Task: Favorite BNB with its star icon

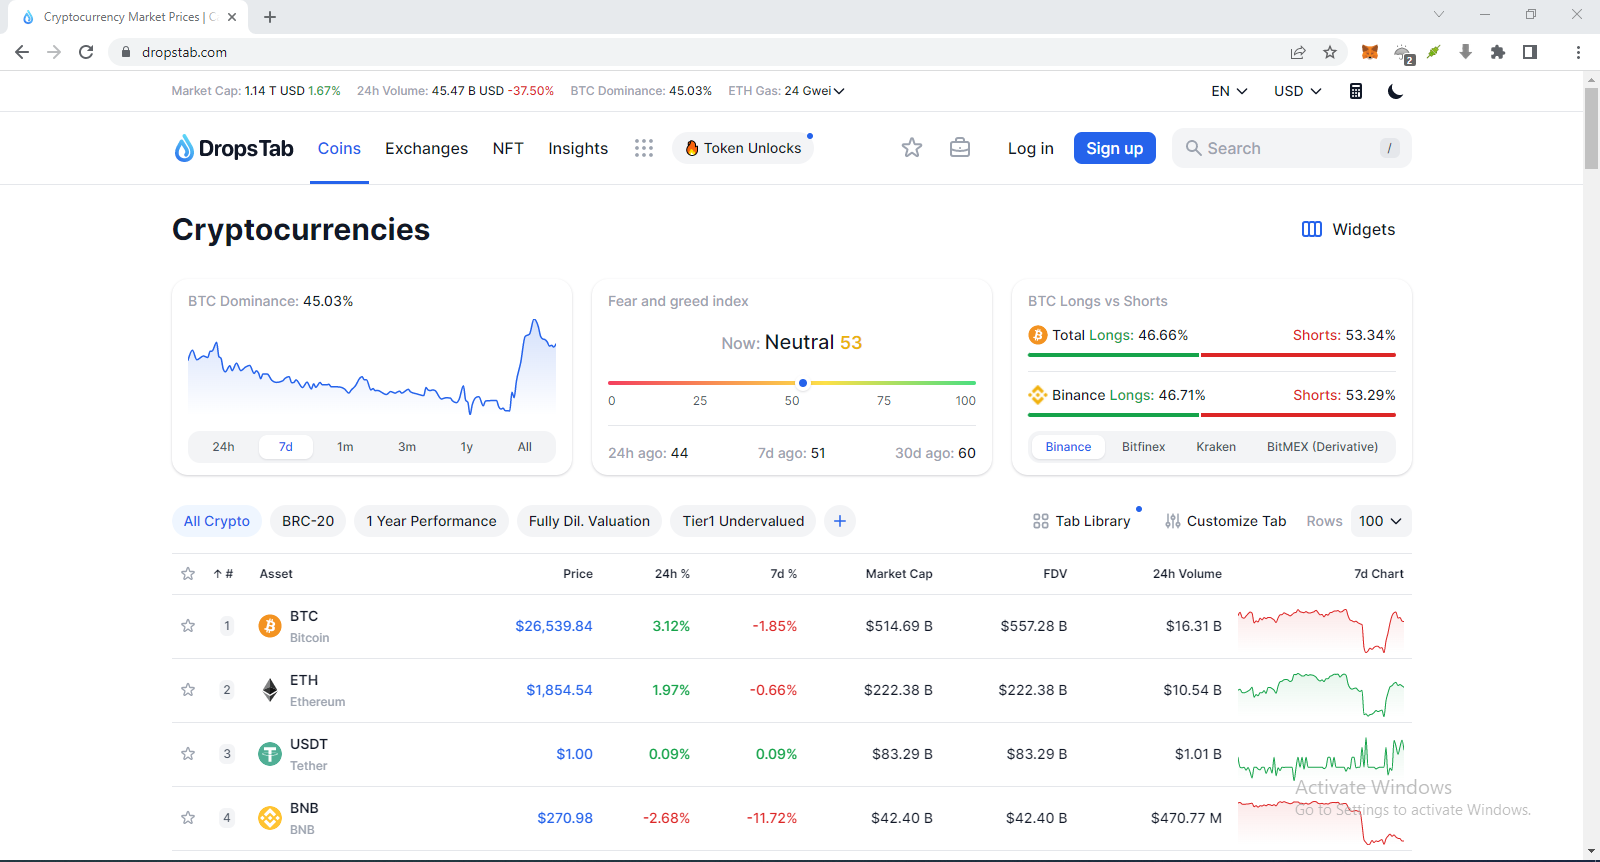Action: (x=188, y=818)
